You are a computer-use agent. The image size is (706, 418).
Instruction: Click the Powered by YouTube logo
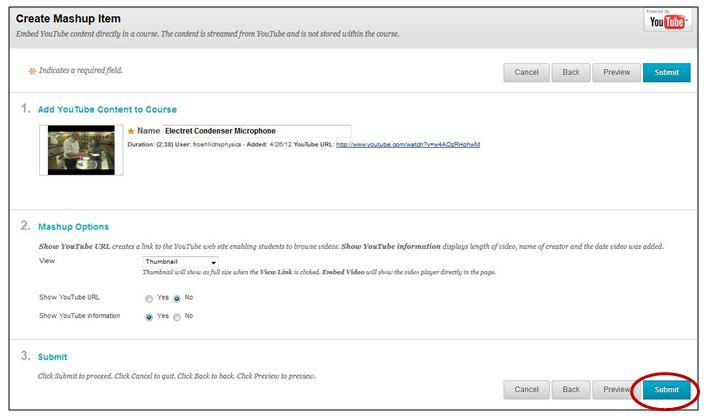pos(667,20)
